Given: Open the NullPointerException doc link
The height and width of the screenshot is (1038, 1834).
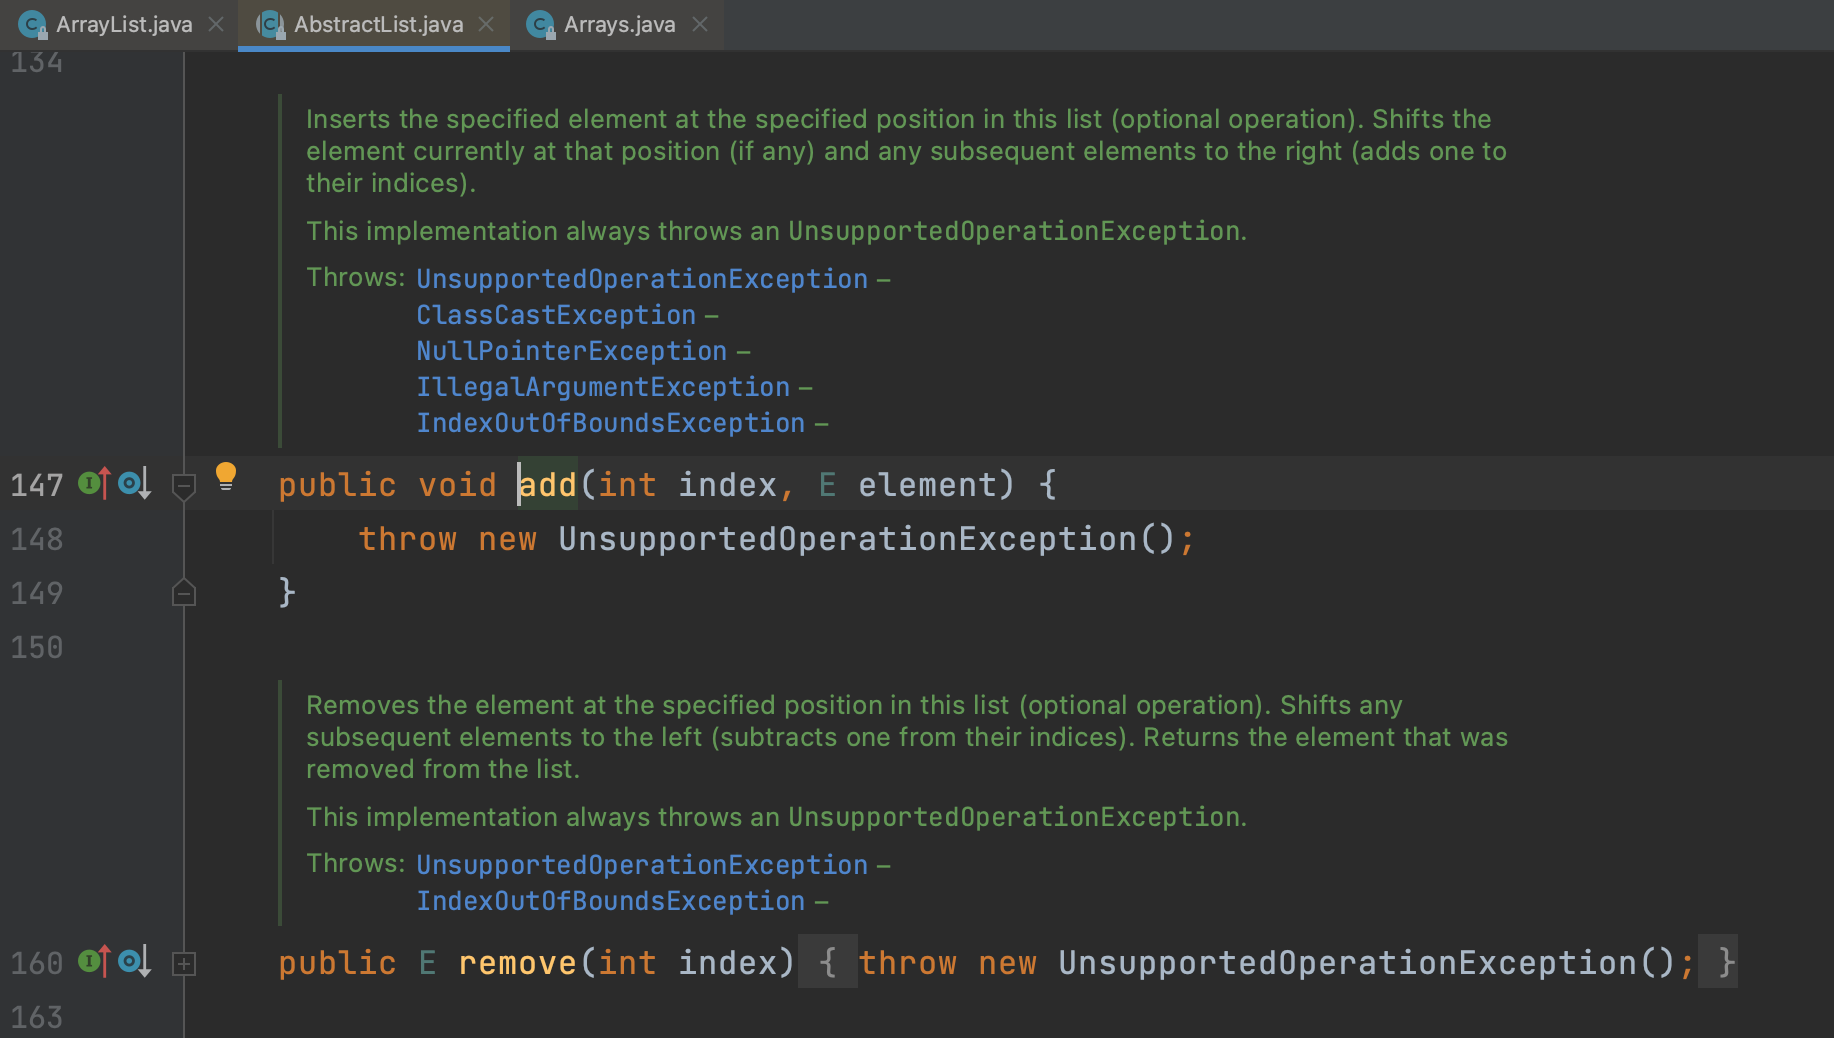Looking at the screenshot, I should coord(571,351).
